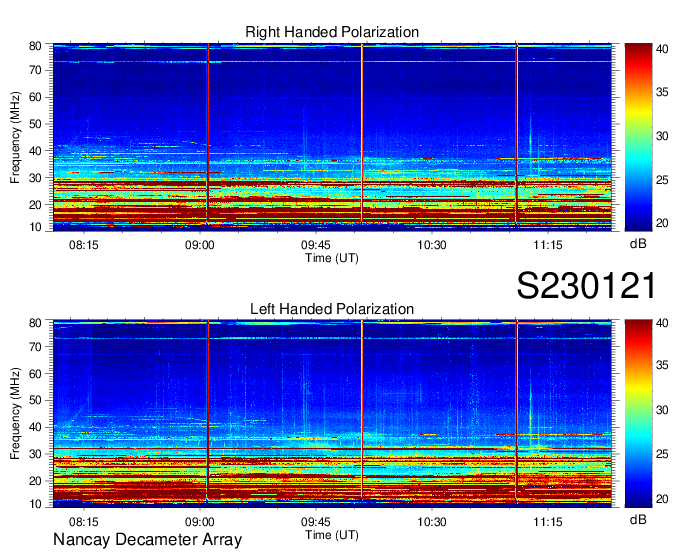This screenshot has height=552, width=680.
Task: Click red vertical line after 09:00, Right Handed
Action: (x=208, y=134)
